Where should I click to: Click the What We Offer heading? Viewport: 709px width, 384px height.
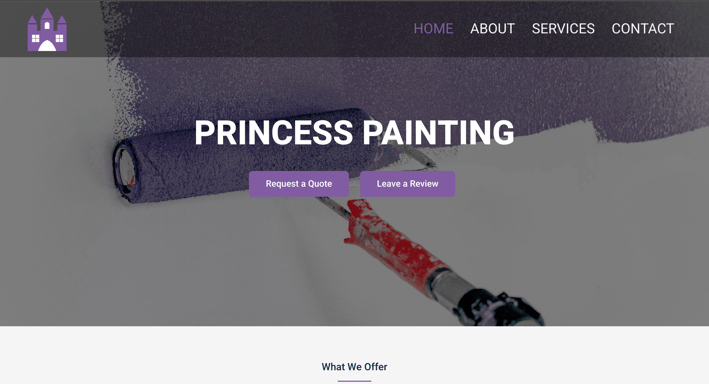(x=354, y=367)
